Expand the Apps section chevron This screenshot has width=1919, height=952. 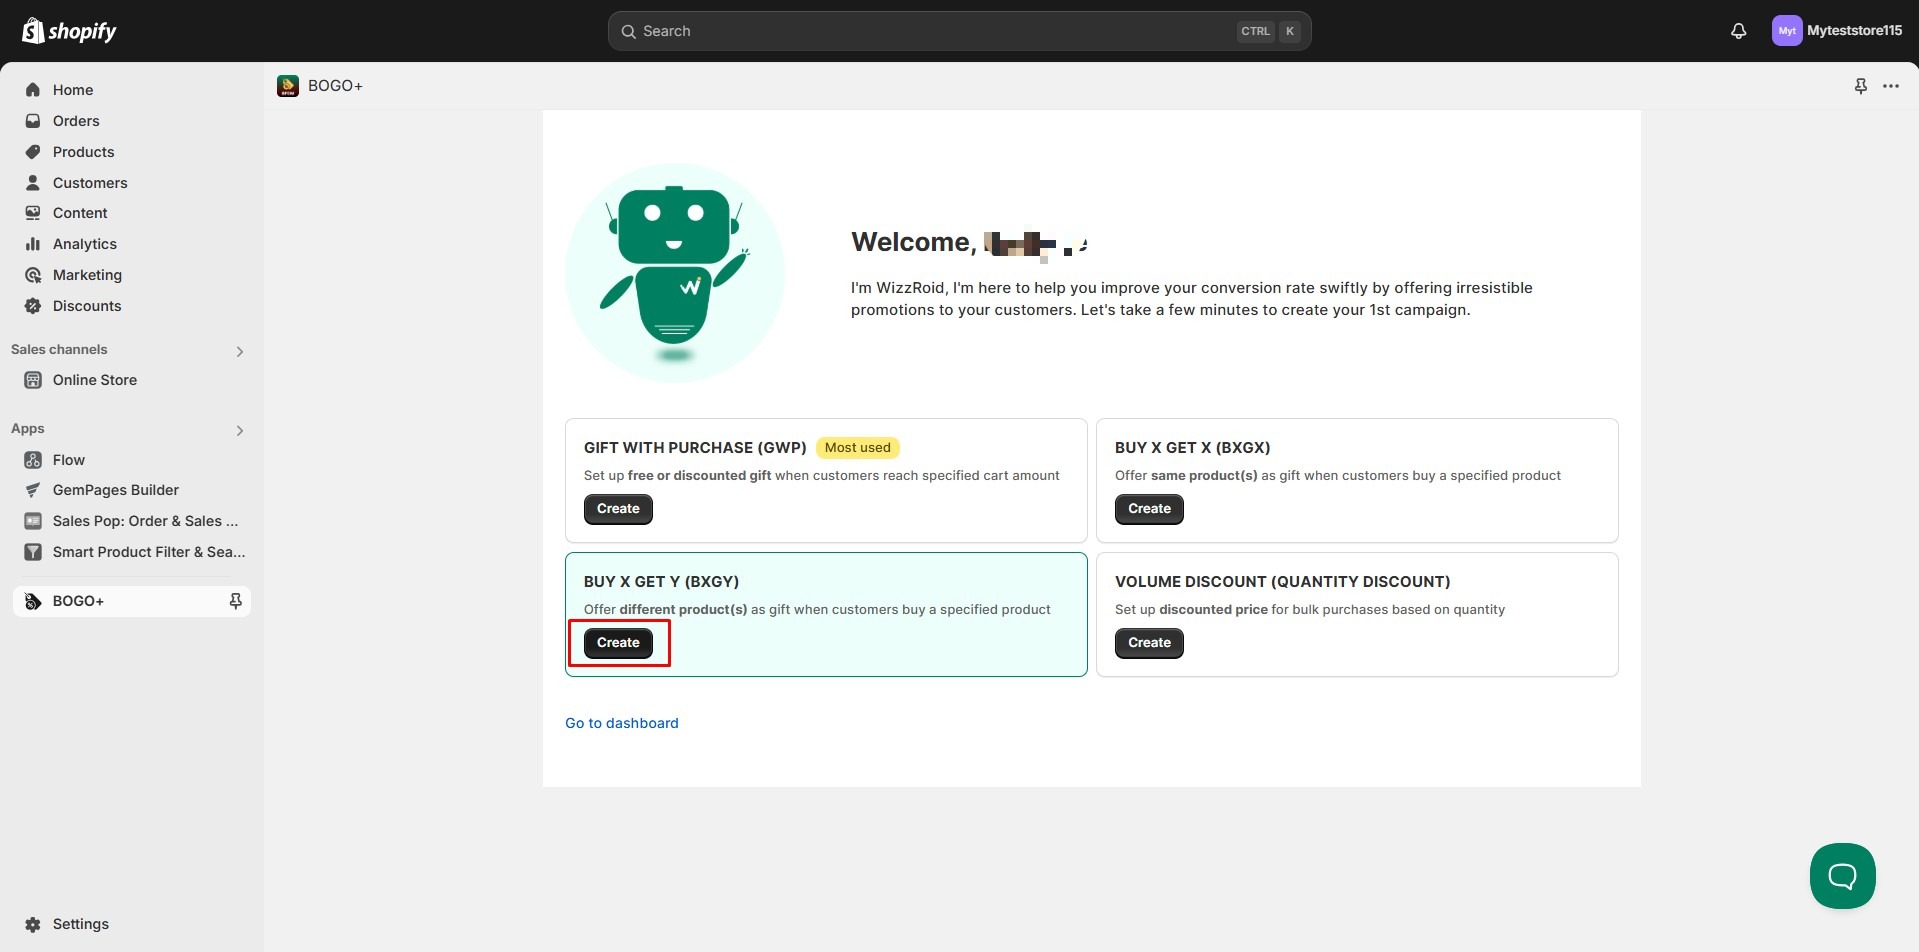[239, 430]
